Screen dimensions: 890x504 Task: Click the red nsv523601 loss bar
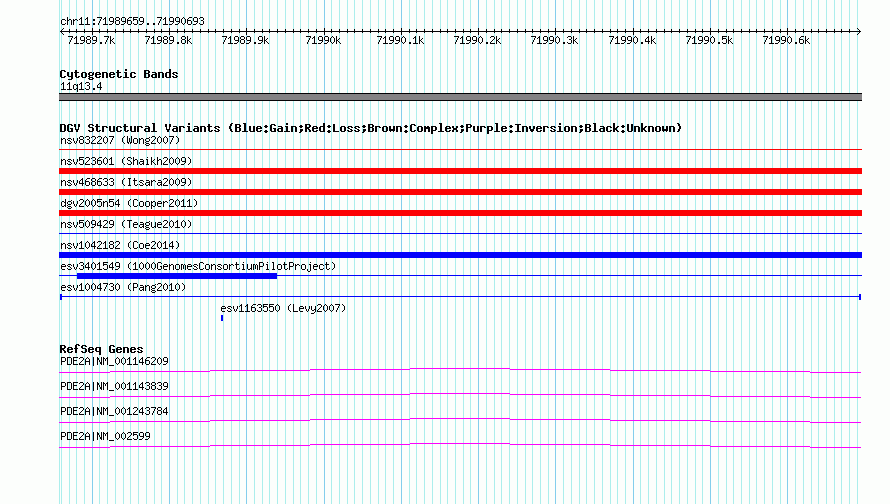click(x=460, y=171)
